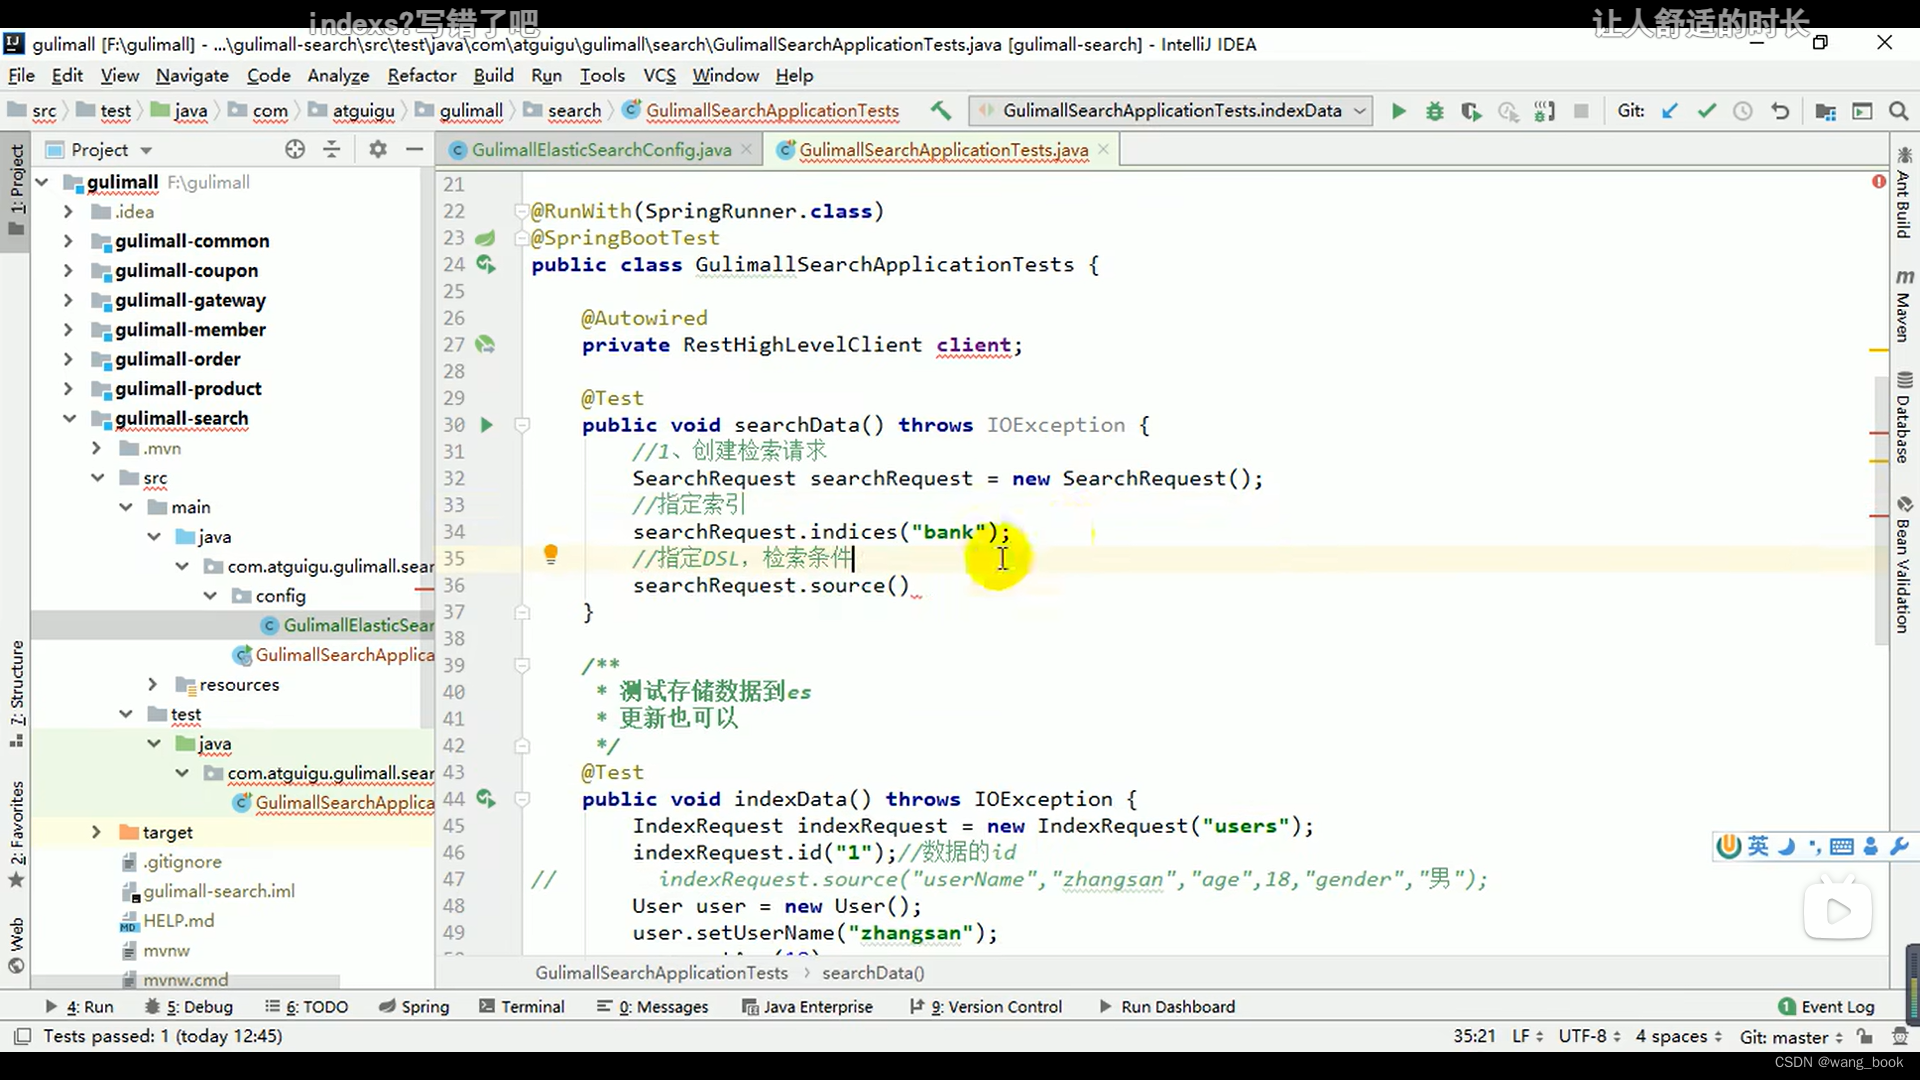Click the editor vertical scrollbar thumb
Screen dimensions: 1920x1080
click(x=1881, y=510)
